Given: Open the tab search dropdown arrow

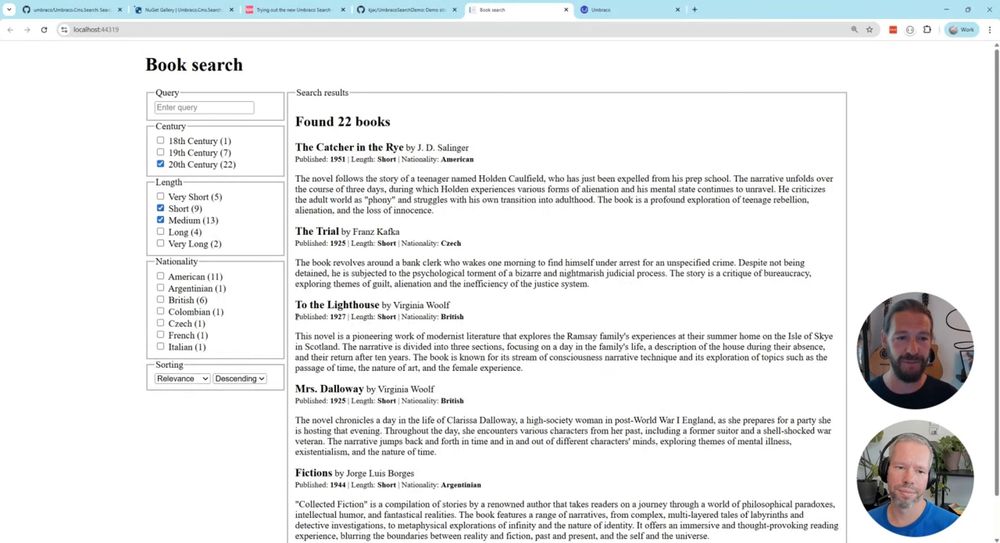Looking at the screenshot, I should pyautogui.click(x=9, y=10).
